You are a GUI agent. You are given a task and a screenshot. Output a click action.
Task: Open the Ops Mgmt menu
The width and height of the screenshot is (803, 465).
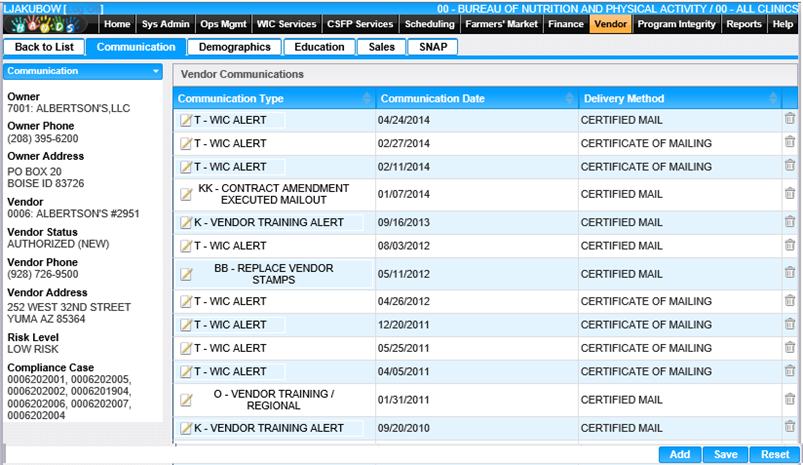(223, 24)
